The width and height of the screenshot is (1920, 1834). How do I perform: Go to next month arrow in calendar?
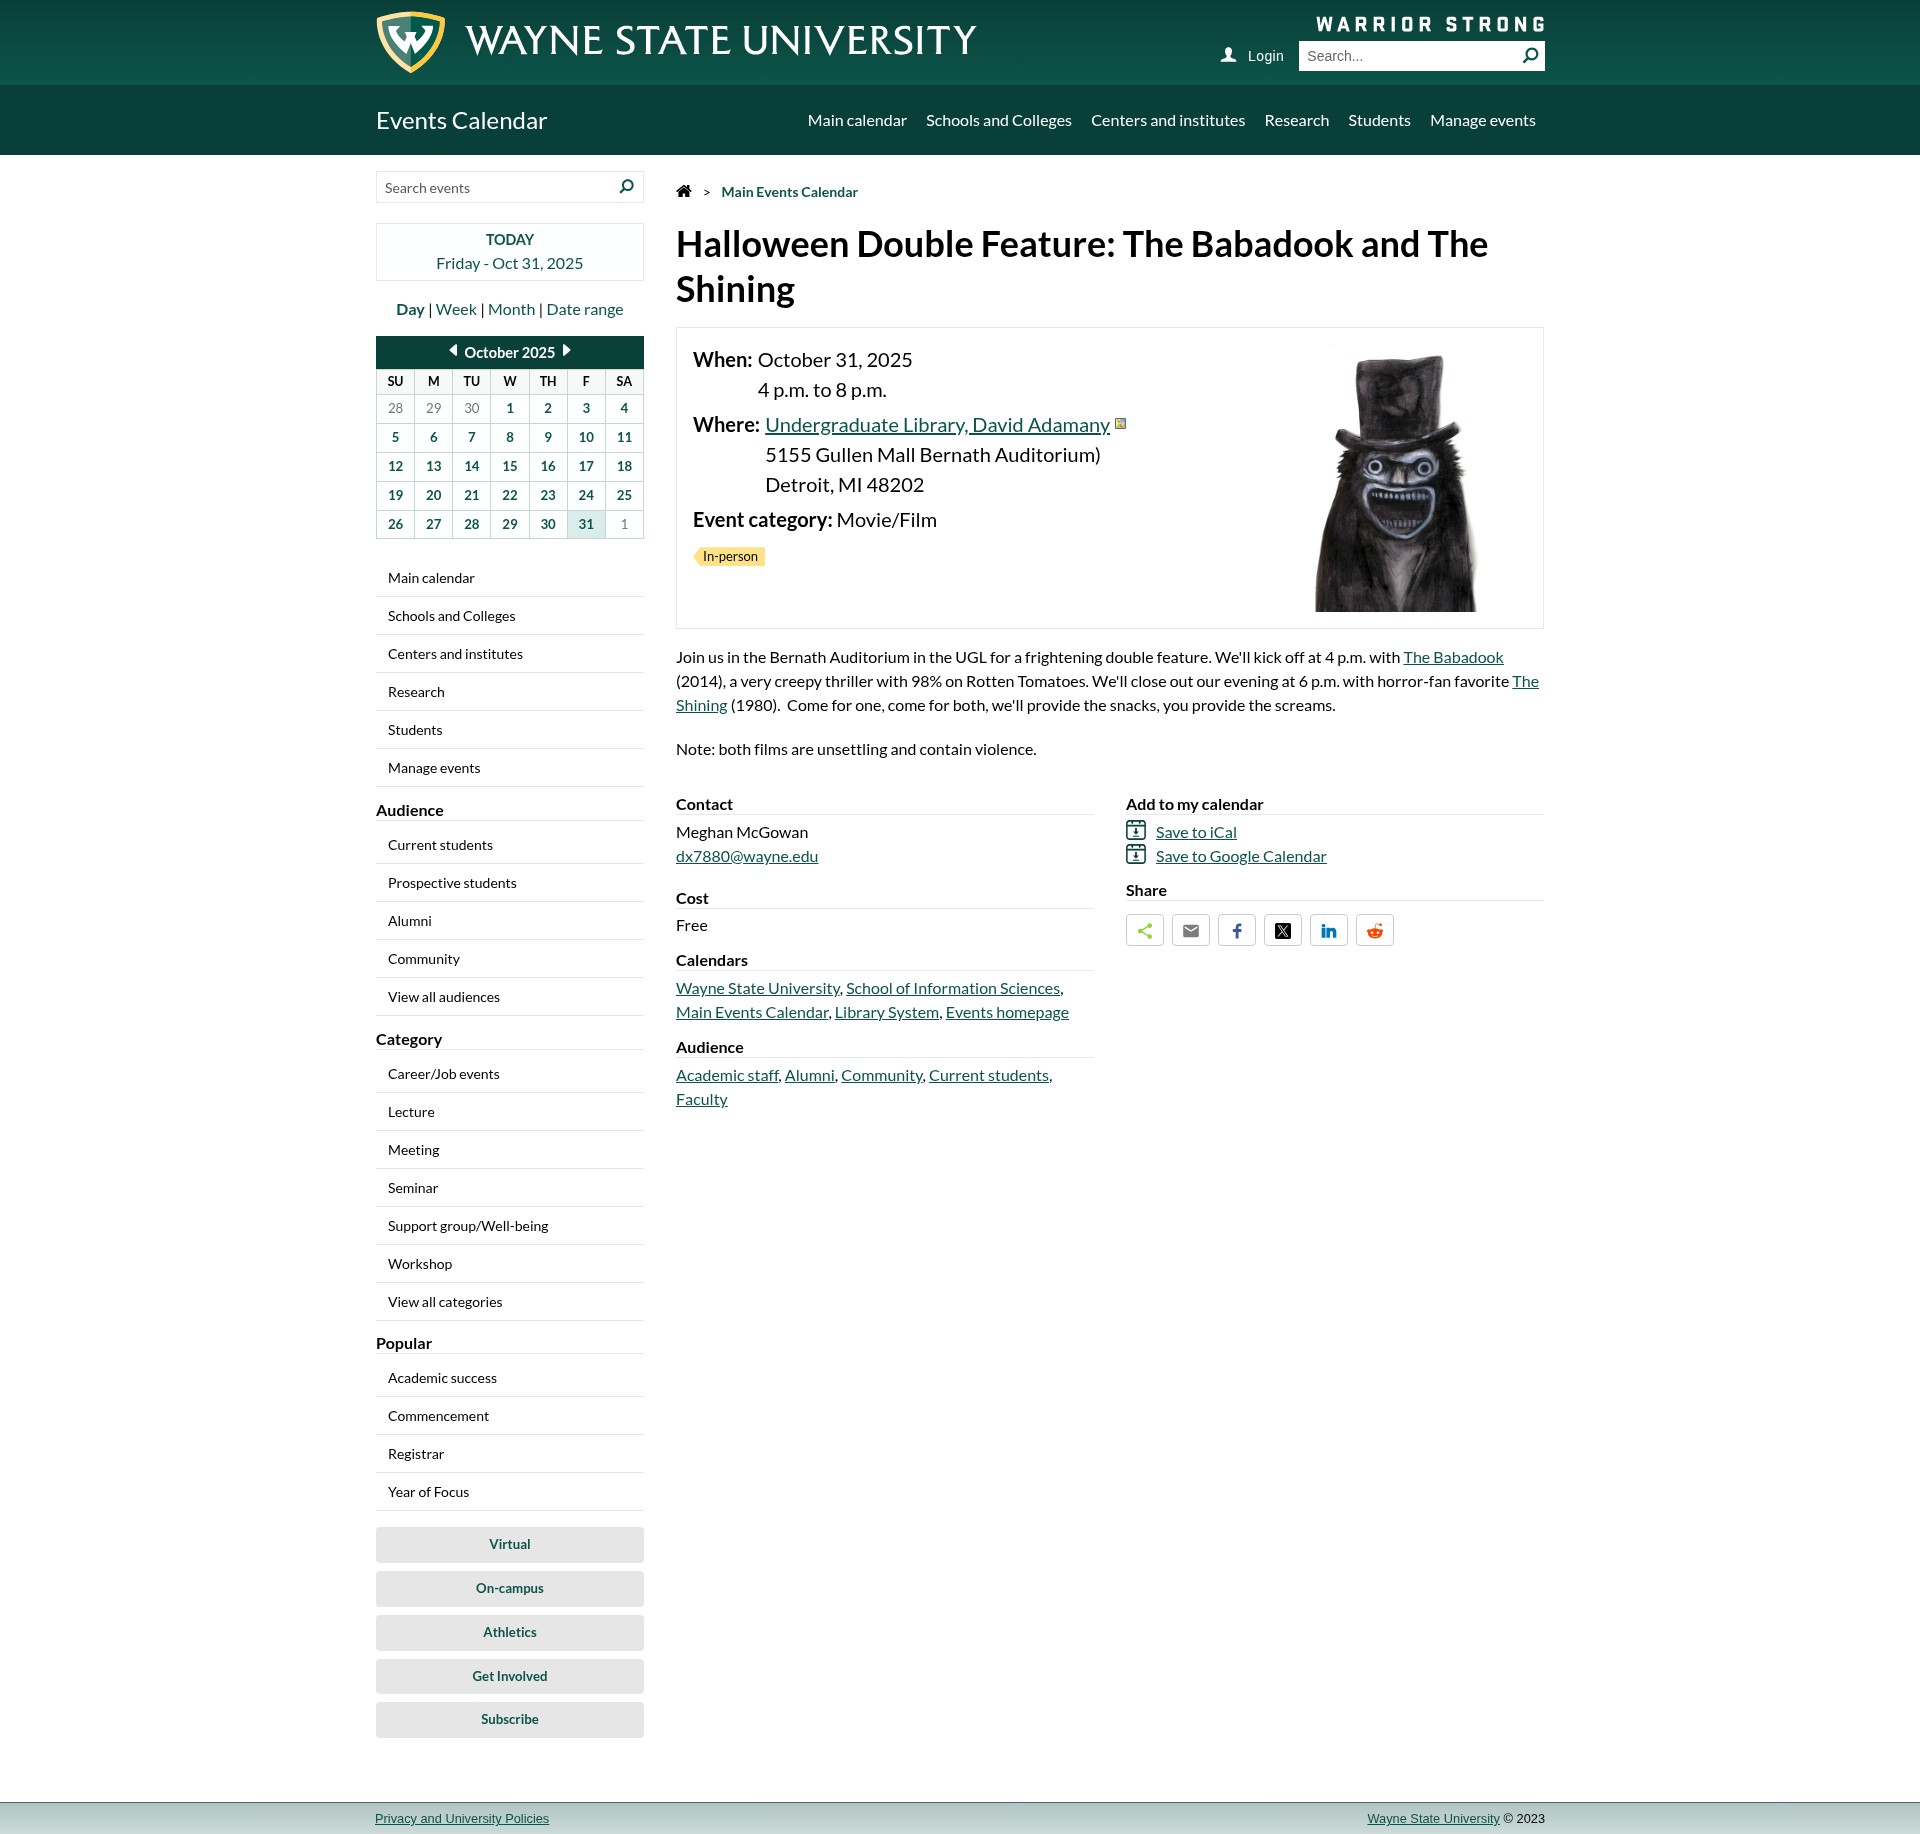pos(567,351)
